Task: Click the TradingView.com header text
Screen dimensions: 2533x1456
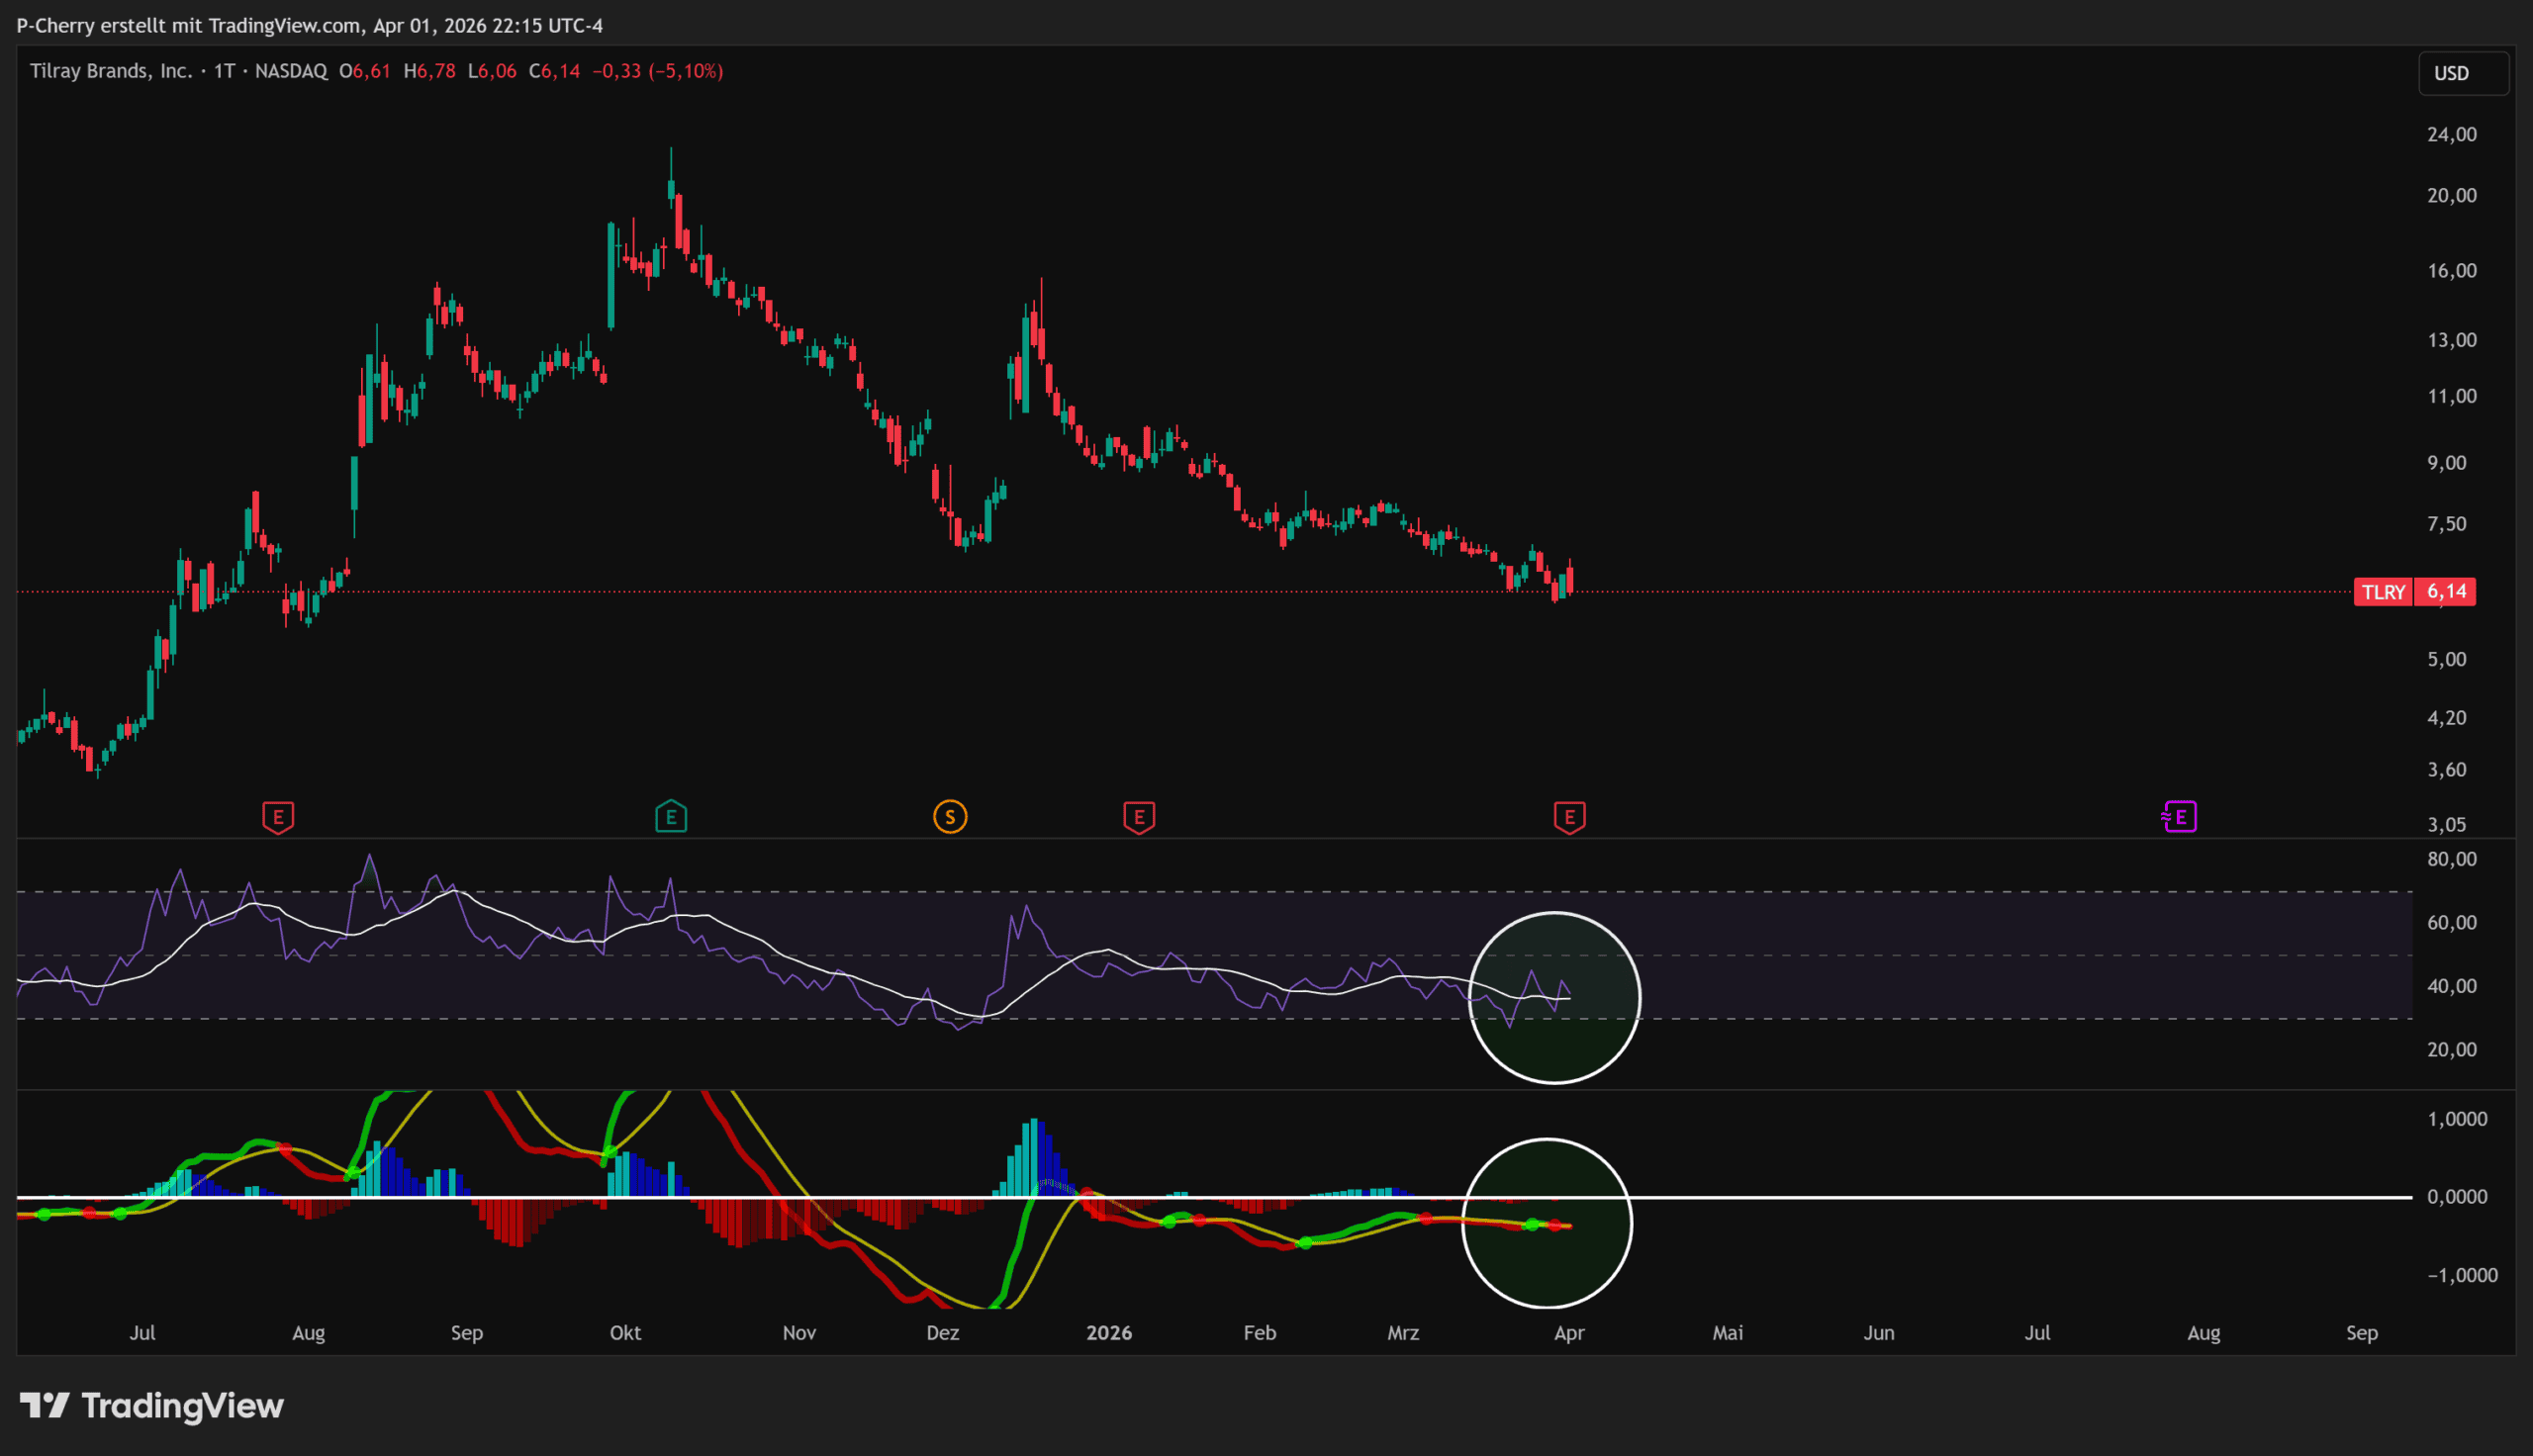Action: point(284,25)
